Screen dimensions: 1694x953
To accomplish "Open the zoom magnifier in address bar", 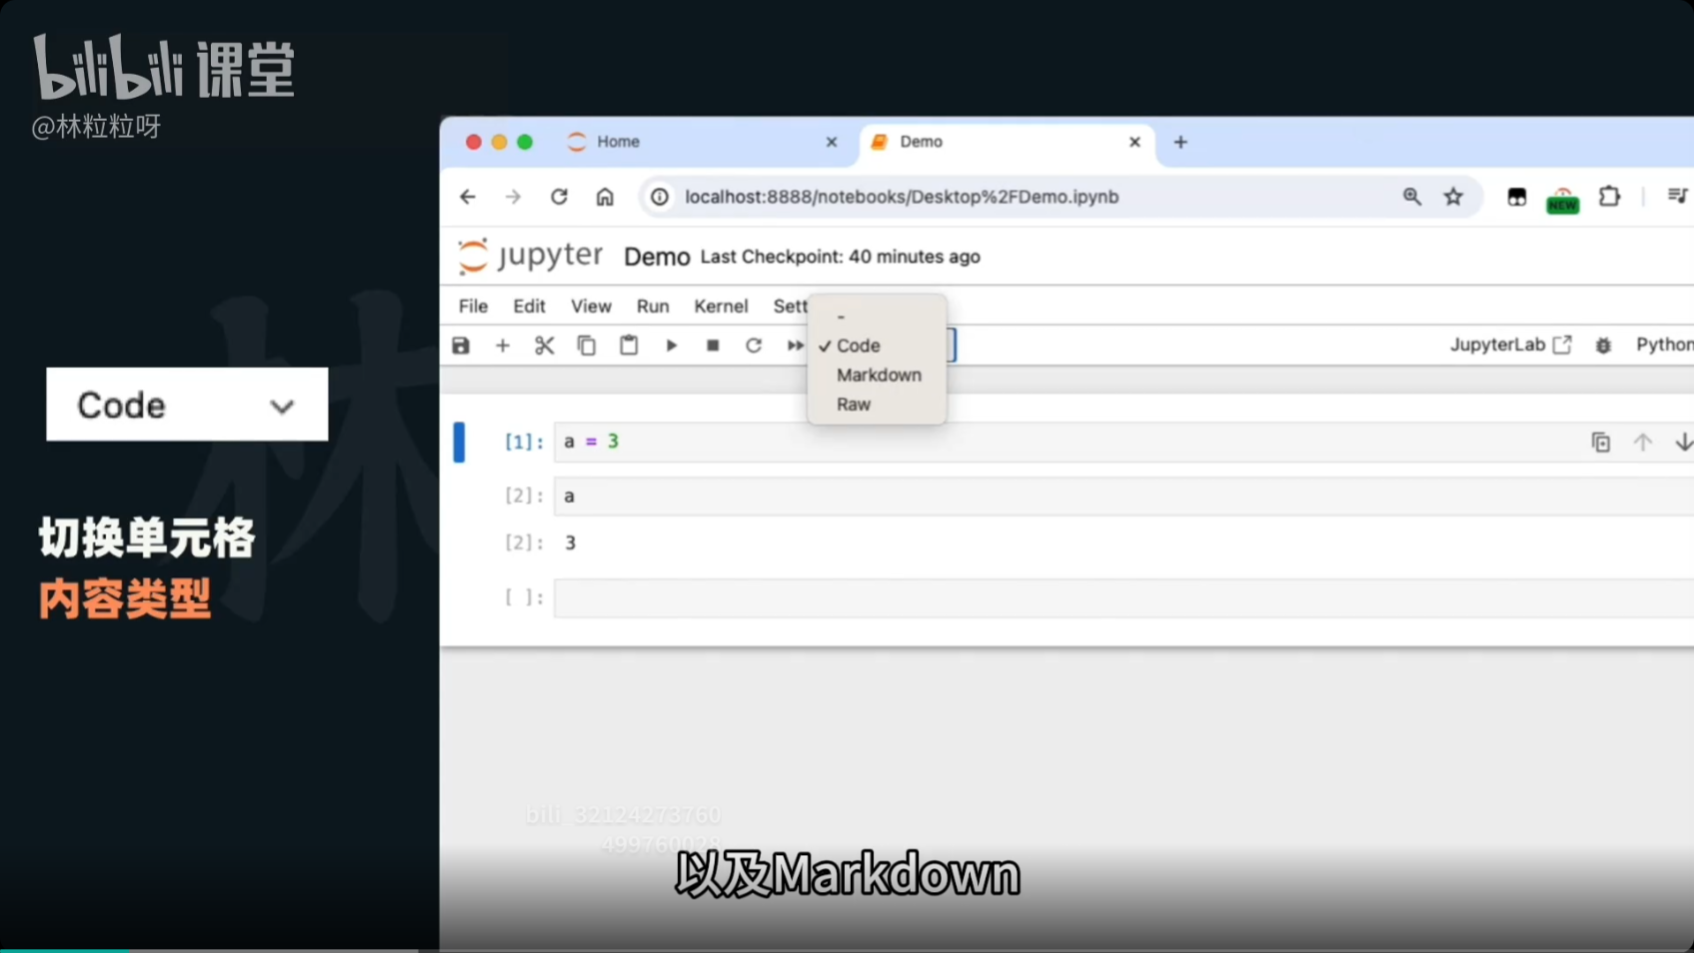I will (1411, 197).
